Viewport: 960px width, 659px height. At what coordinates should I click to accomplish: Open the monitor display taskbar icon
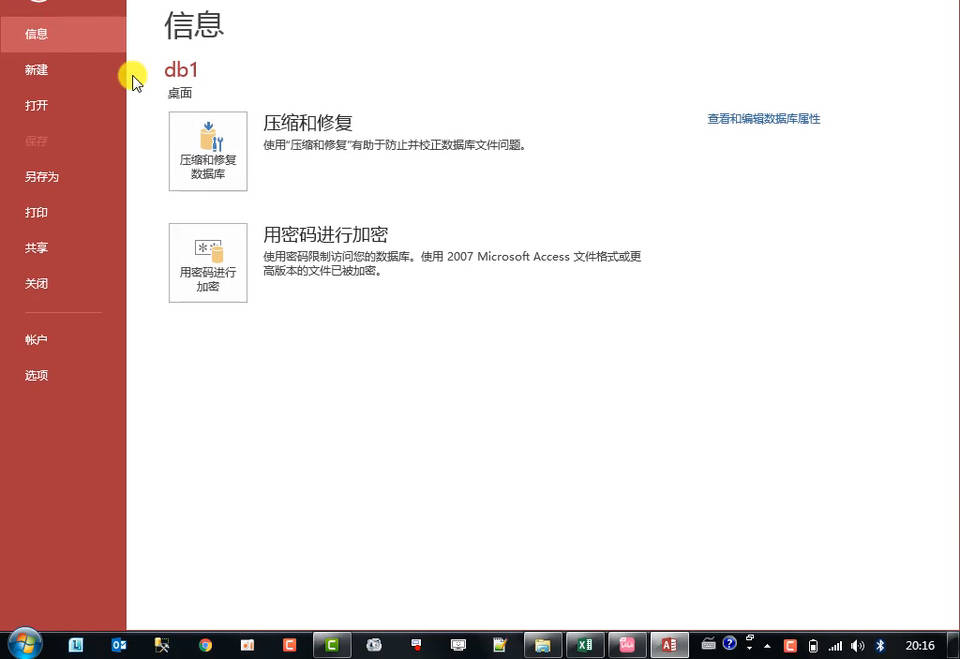pyautogui.click(x=458, y=645)
